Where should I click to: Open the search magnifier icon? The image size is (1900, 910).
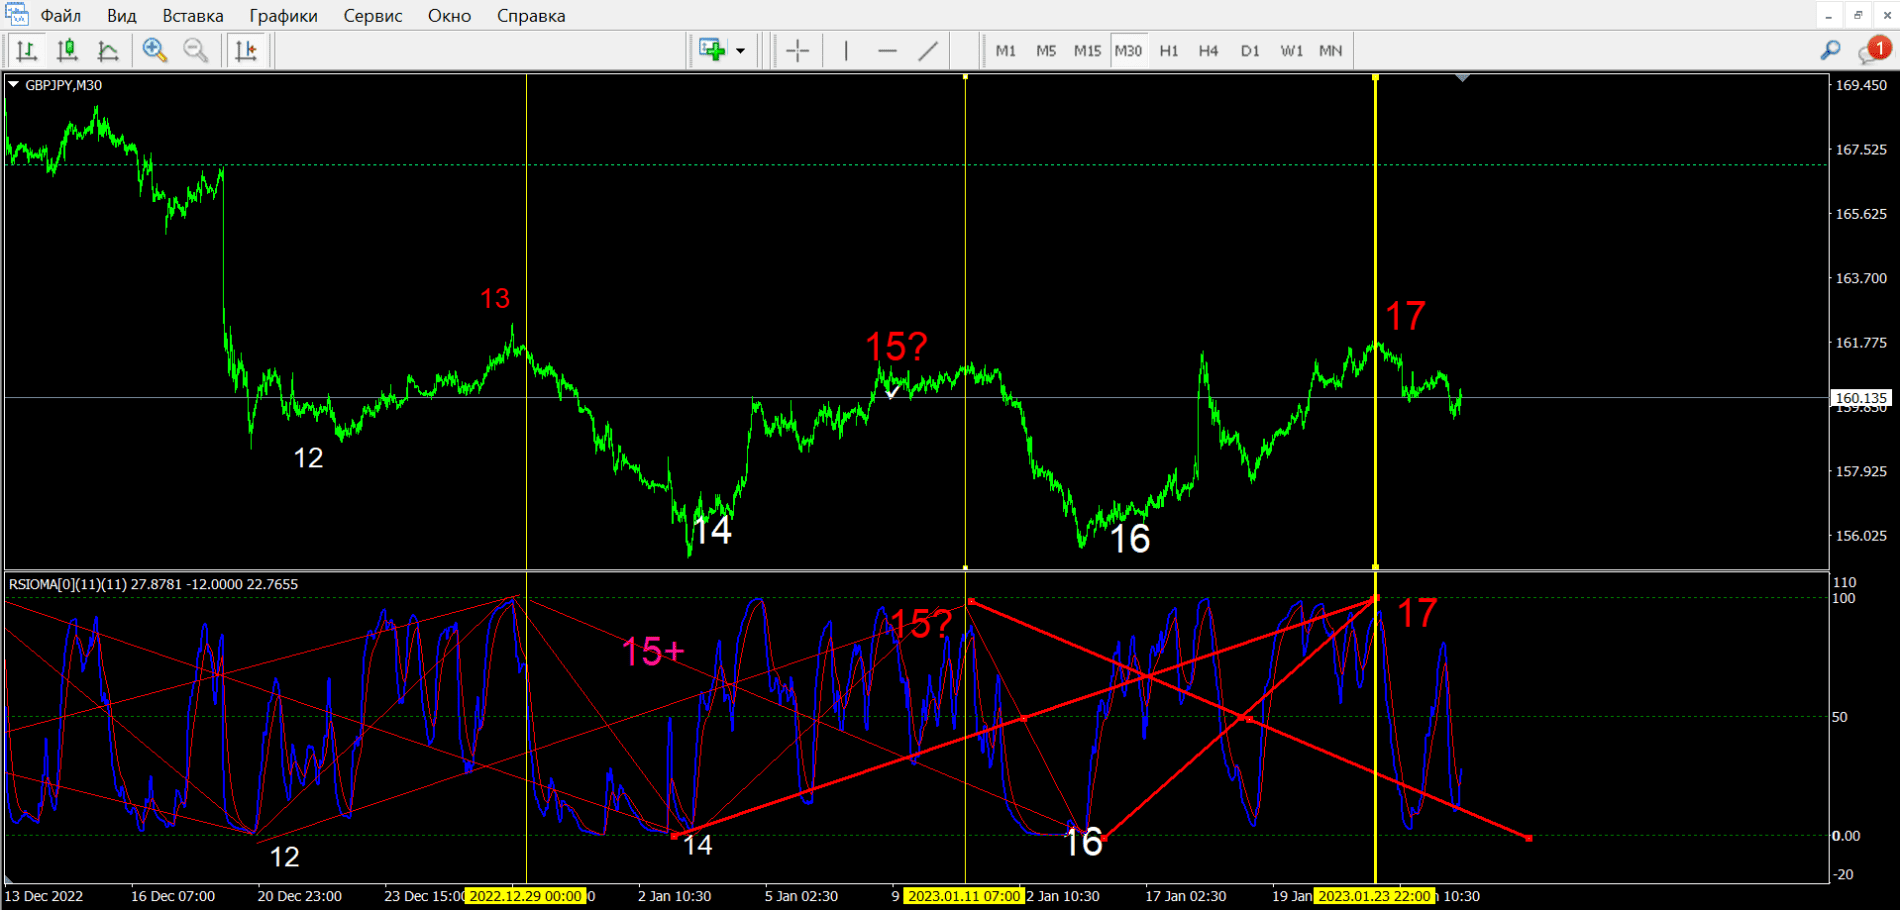pyautogui.click(x=1830, y=50)
